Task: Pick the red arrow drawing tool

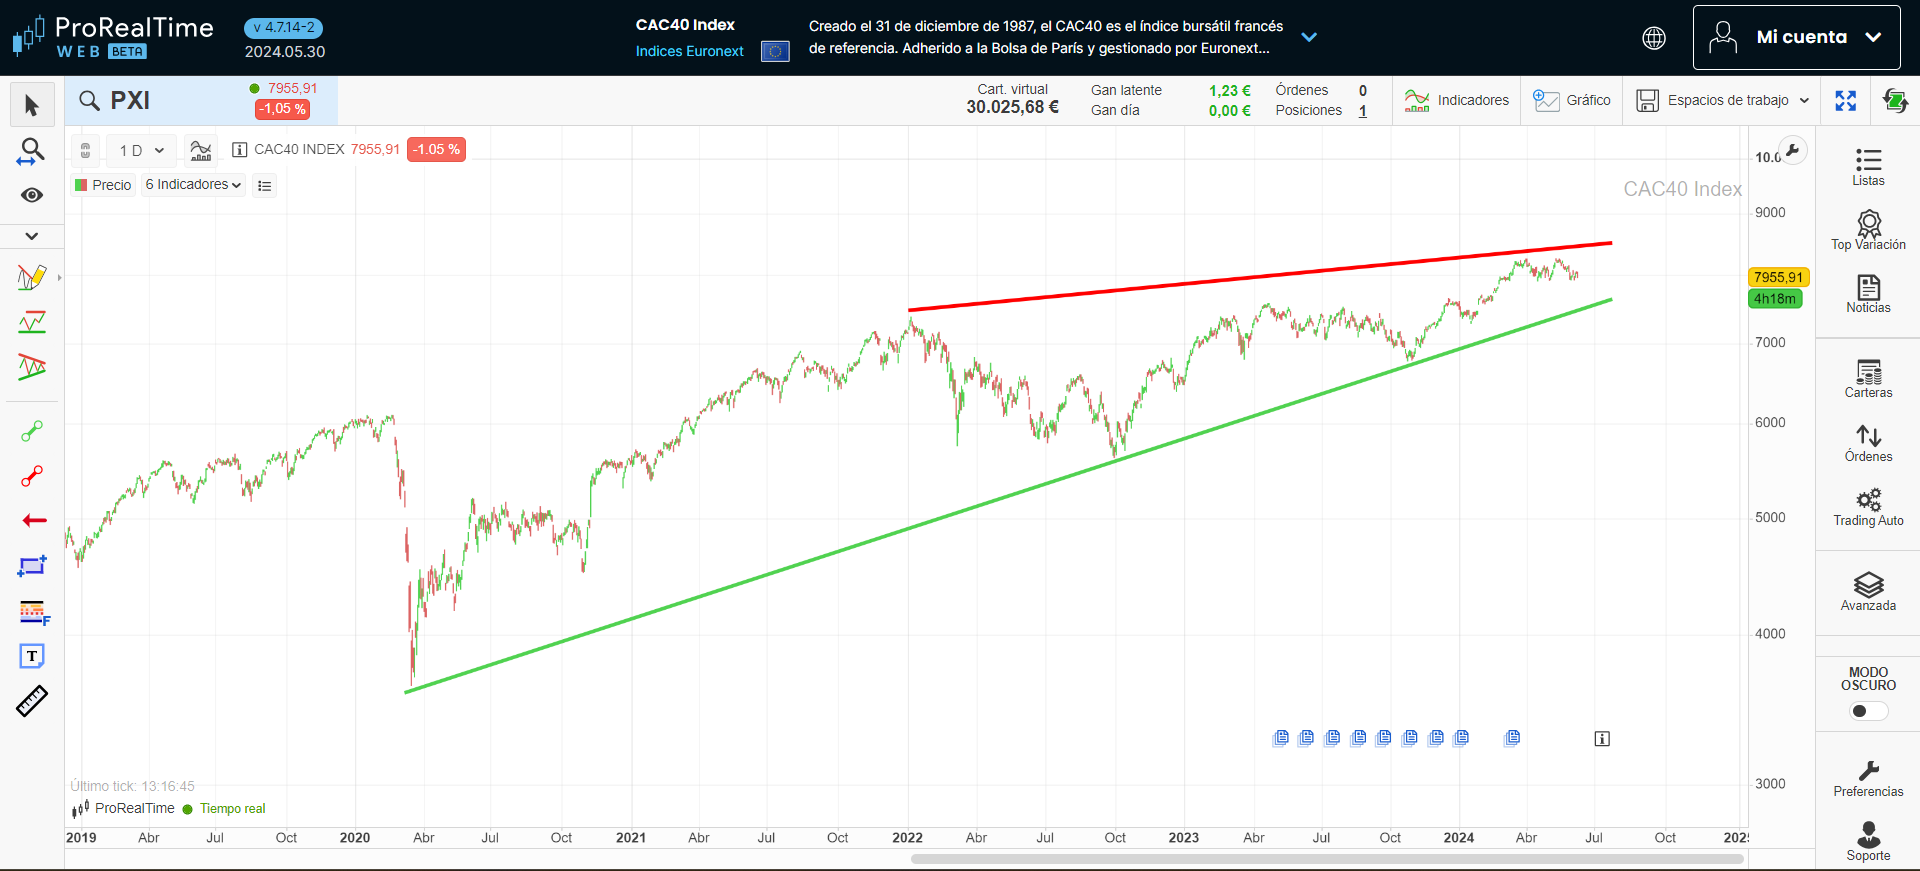Action: coord(33,521)
